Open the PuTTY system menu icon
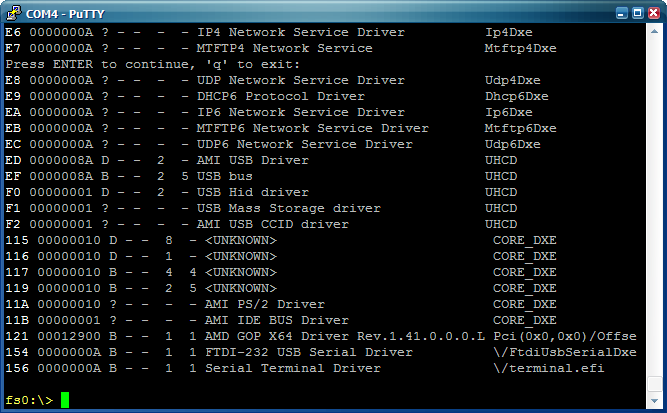667x413 pixels. pos(14,13)
